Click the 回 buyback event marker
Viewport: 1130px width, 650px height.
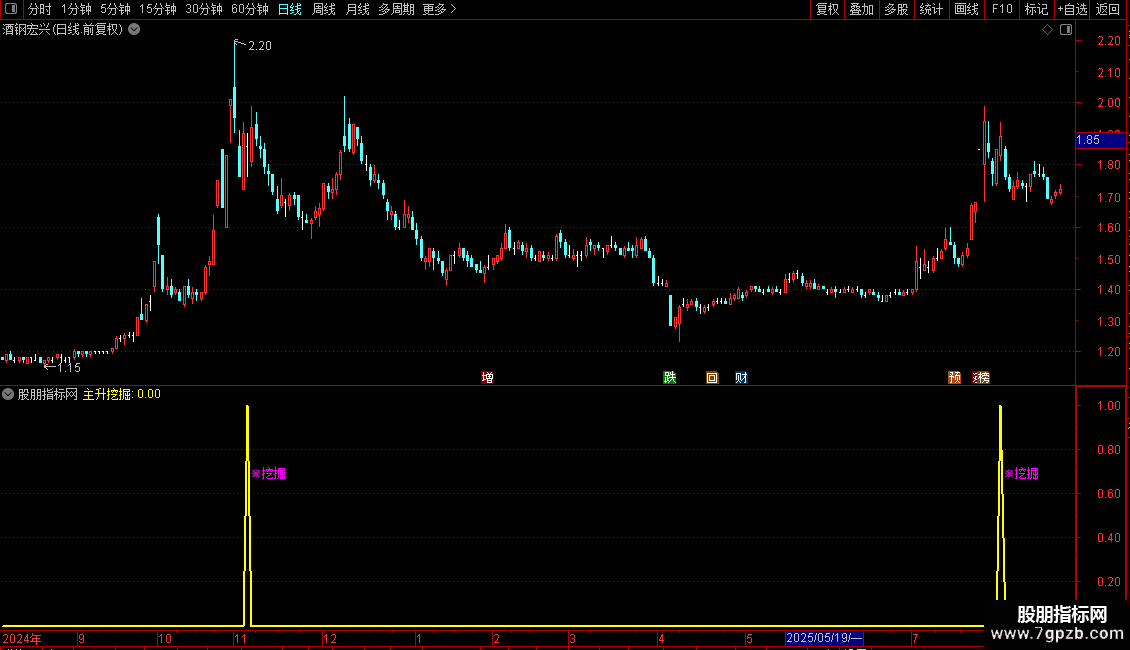click(712, 378)
